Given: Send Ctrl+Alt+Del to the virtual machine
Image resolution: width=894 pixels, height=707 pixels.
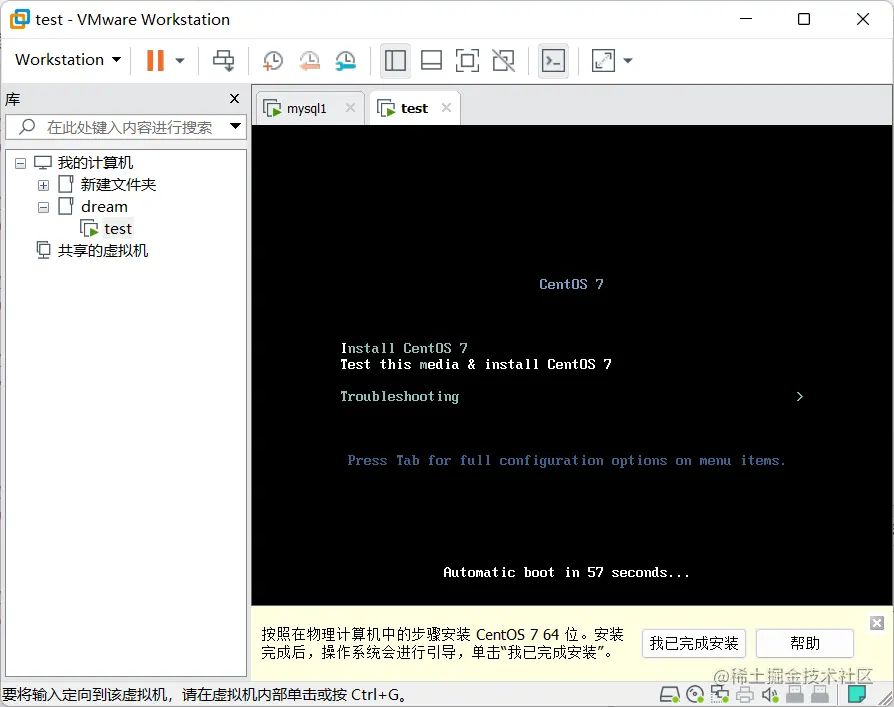Looking at the screenshot, I should click(223, 60).
